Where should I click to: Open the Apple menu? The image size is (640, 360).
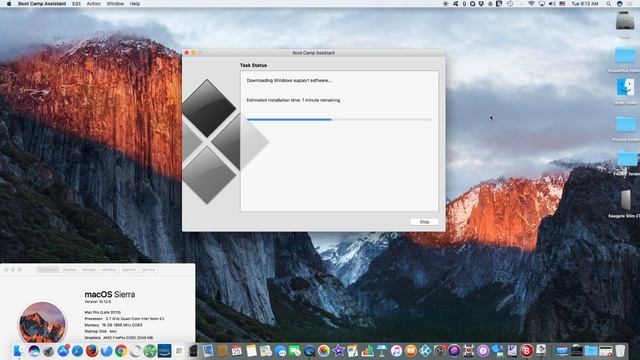pos(9,4)
